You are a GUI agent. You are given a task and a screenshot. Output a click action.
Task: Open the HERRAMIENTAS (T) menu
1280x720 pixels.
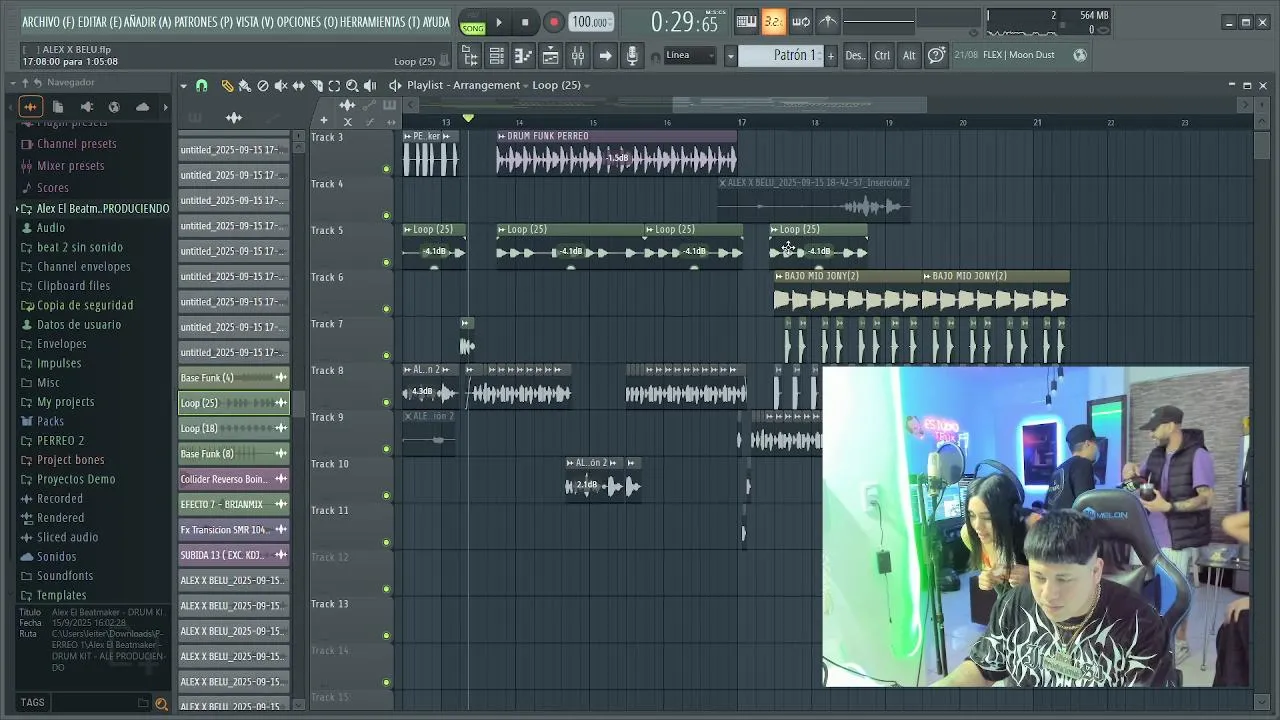380,22
